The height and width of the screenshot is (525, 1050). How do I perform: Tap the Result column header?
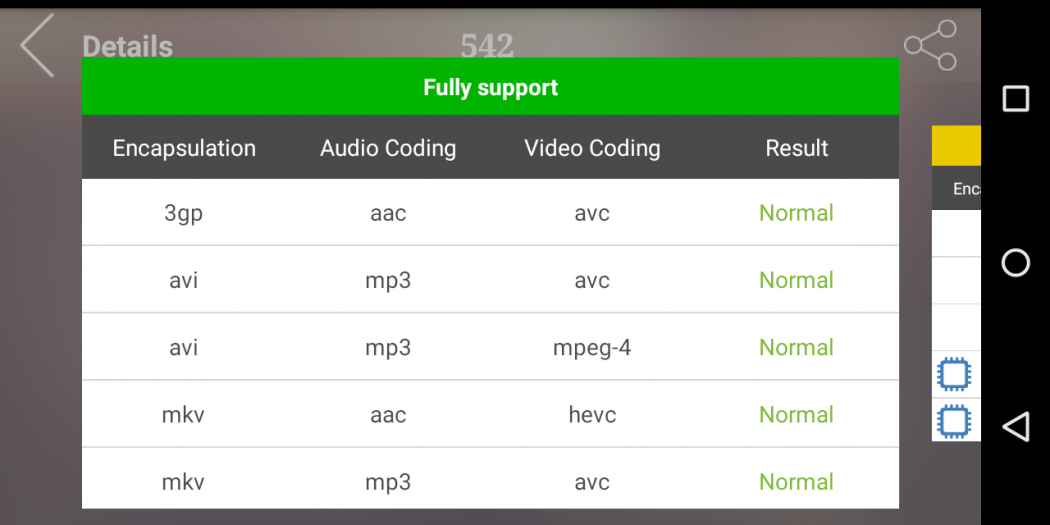point(796,148)
